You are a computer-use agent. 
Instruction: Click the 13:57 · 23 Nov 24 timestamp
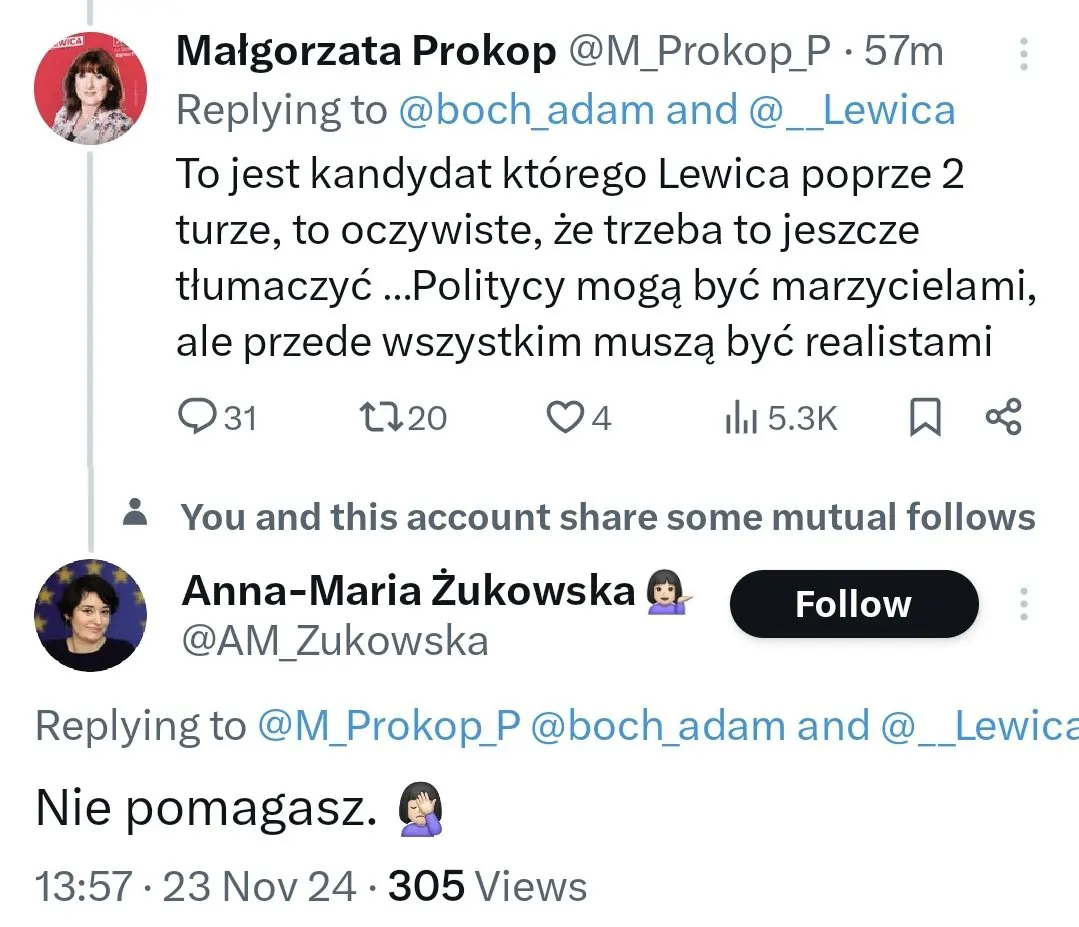pyautogui.click(x=195, y=886)
